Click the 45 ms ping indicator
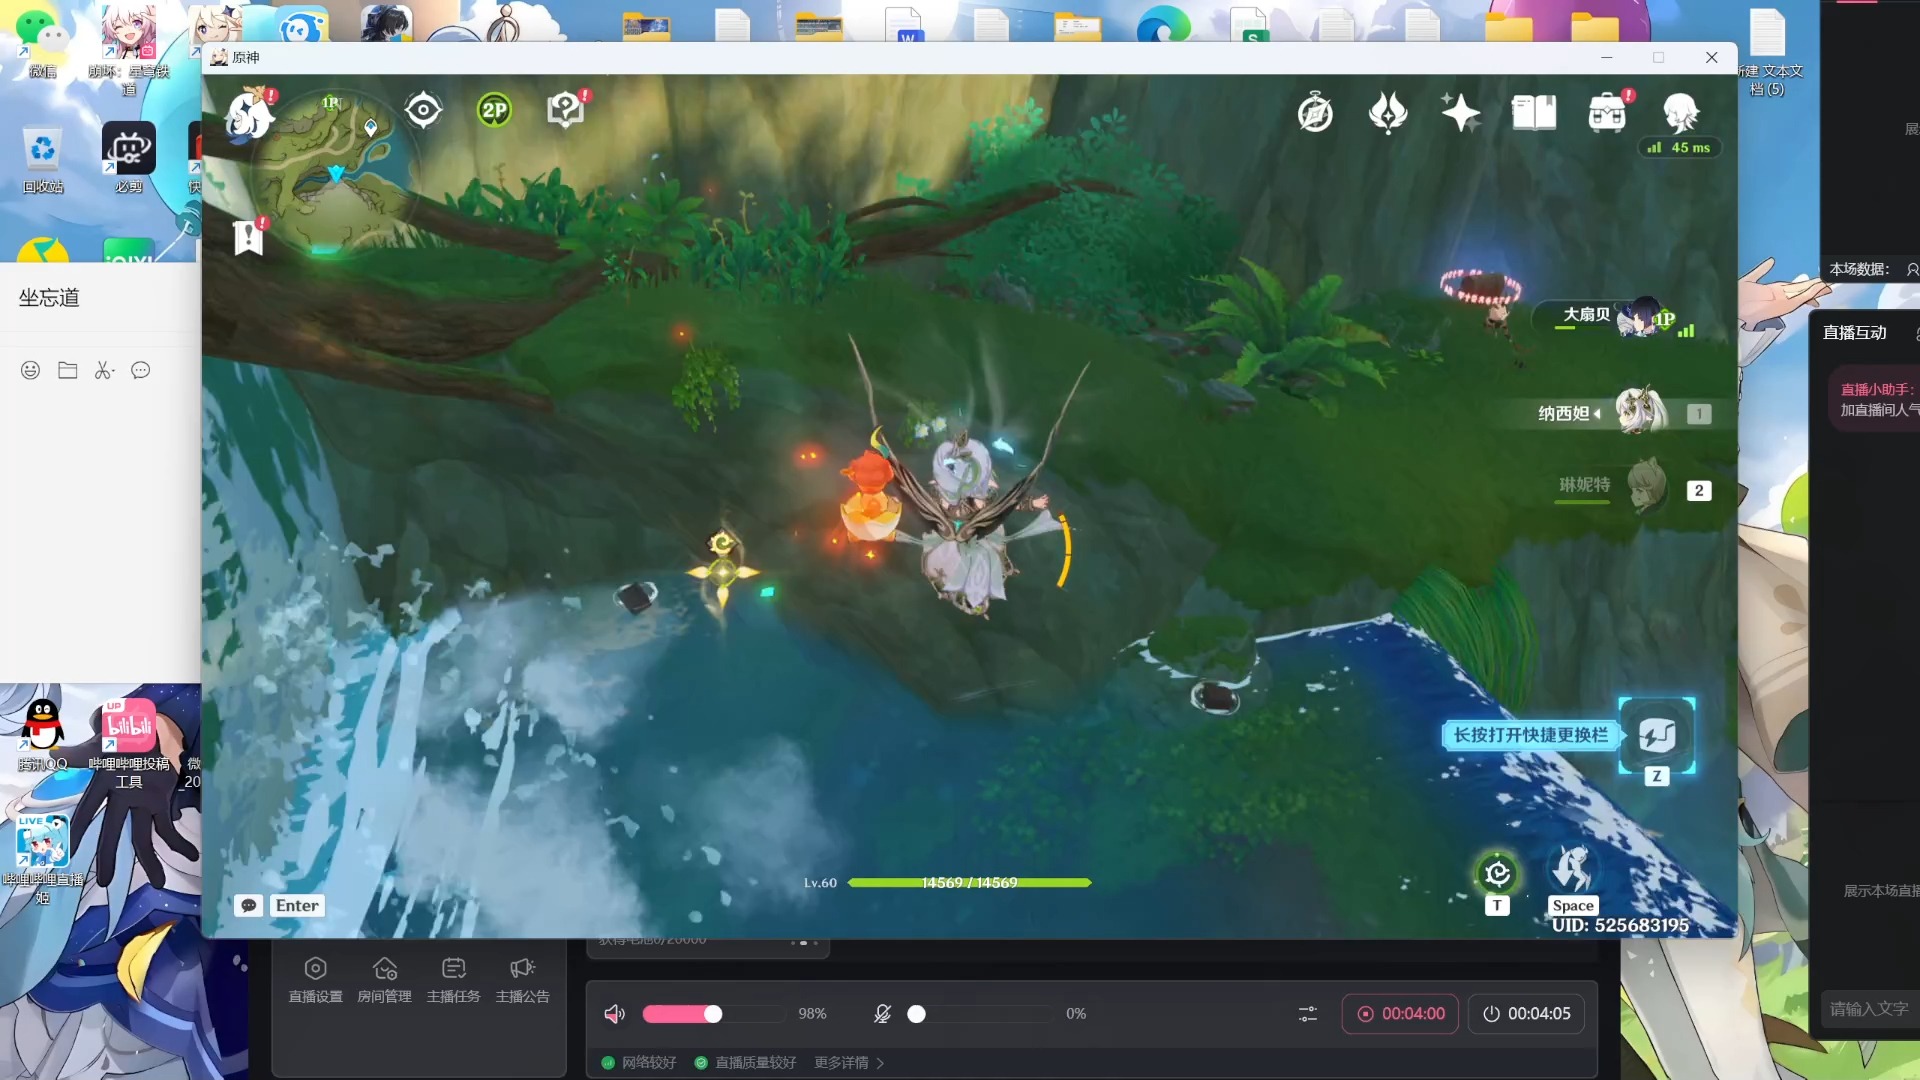The width and height of the screenshot is (1920, 1080). (x=1680, y=148)
